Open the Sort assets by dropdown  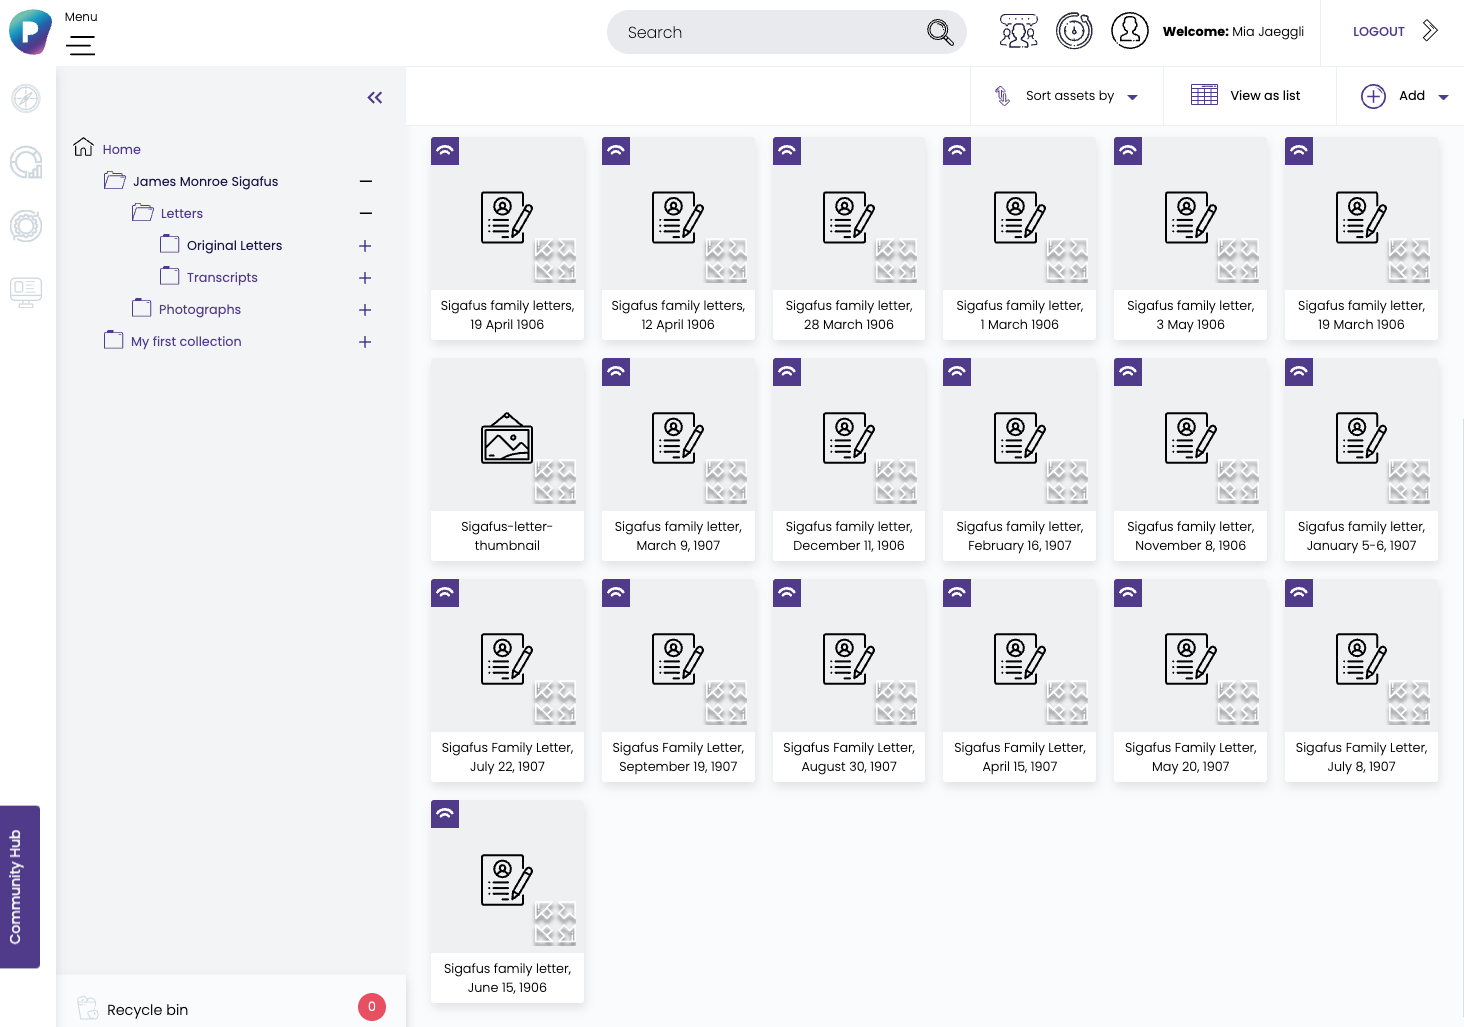pos(1067,95)
